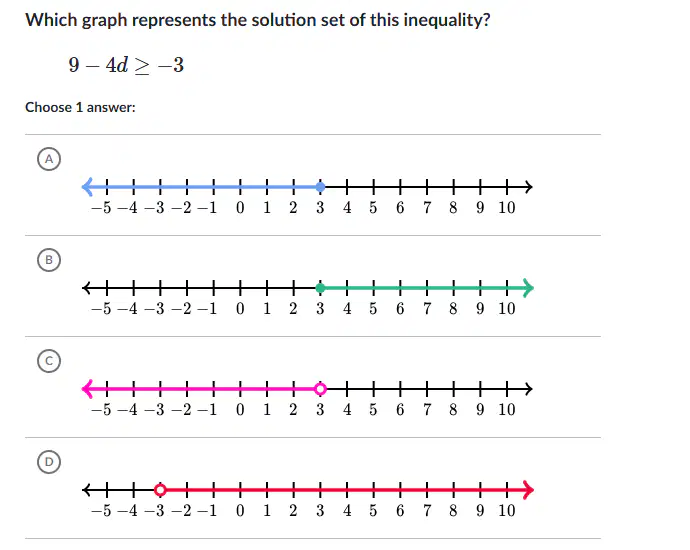
Task: Click the pink left arrowhead in graph C
Action: pos(87,389)
